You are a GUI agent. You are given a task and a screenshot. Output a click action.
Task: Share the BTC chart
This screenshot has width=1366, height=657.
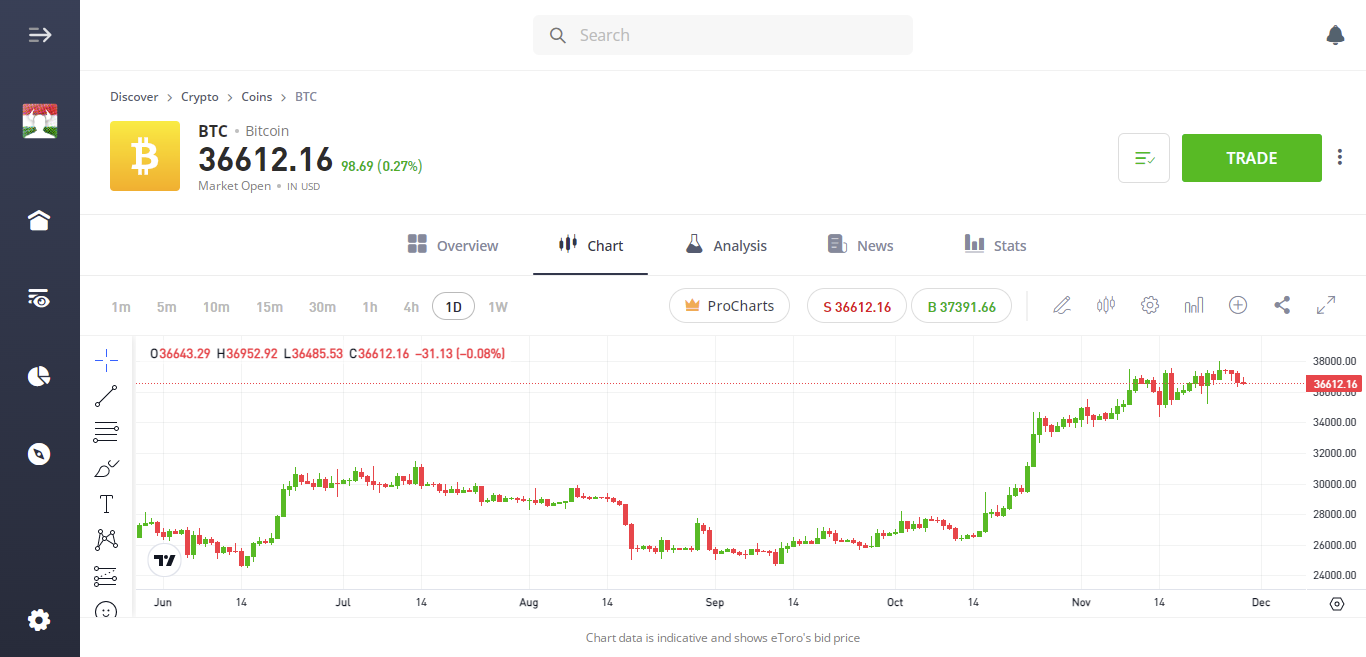point(1282,305)
